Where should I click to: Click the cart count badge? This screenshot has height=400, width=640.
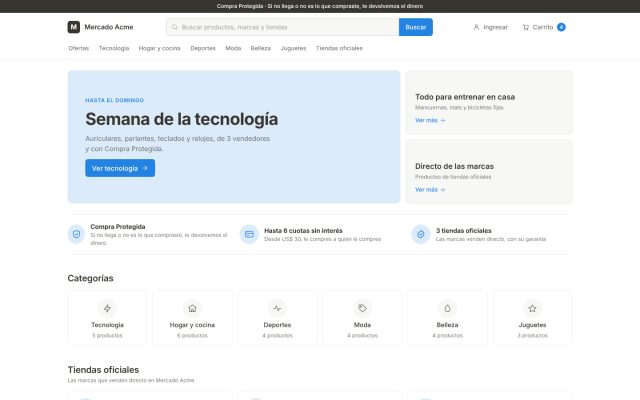point(561,27)
